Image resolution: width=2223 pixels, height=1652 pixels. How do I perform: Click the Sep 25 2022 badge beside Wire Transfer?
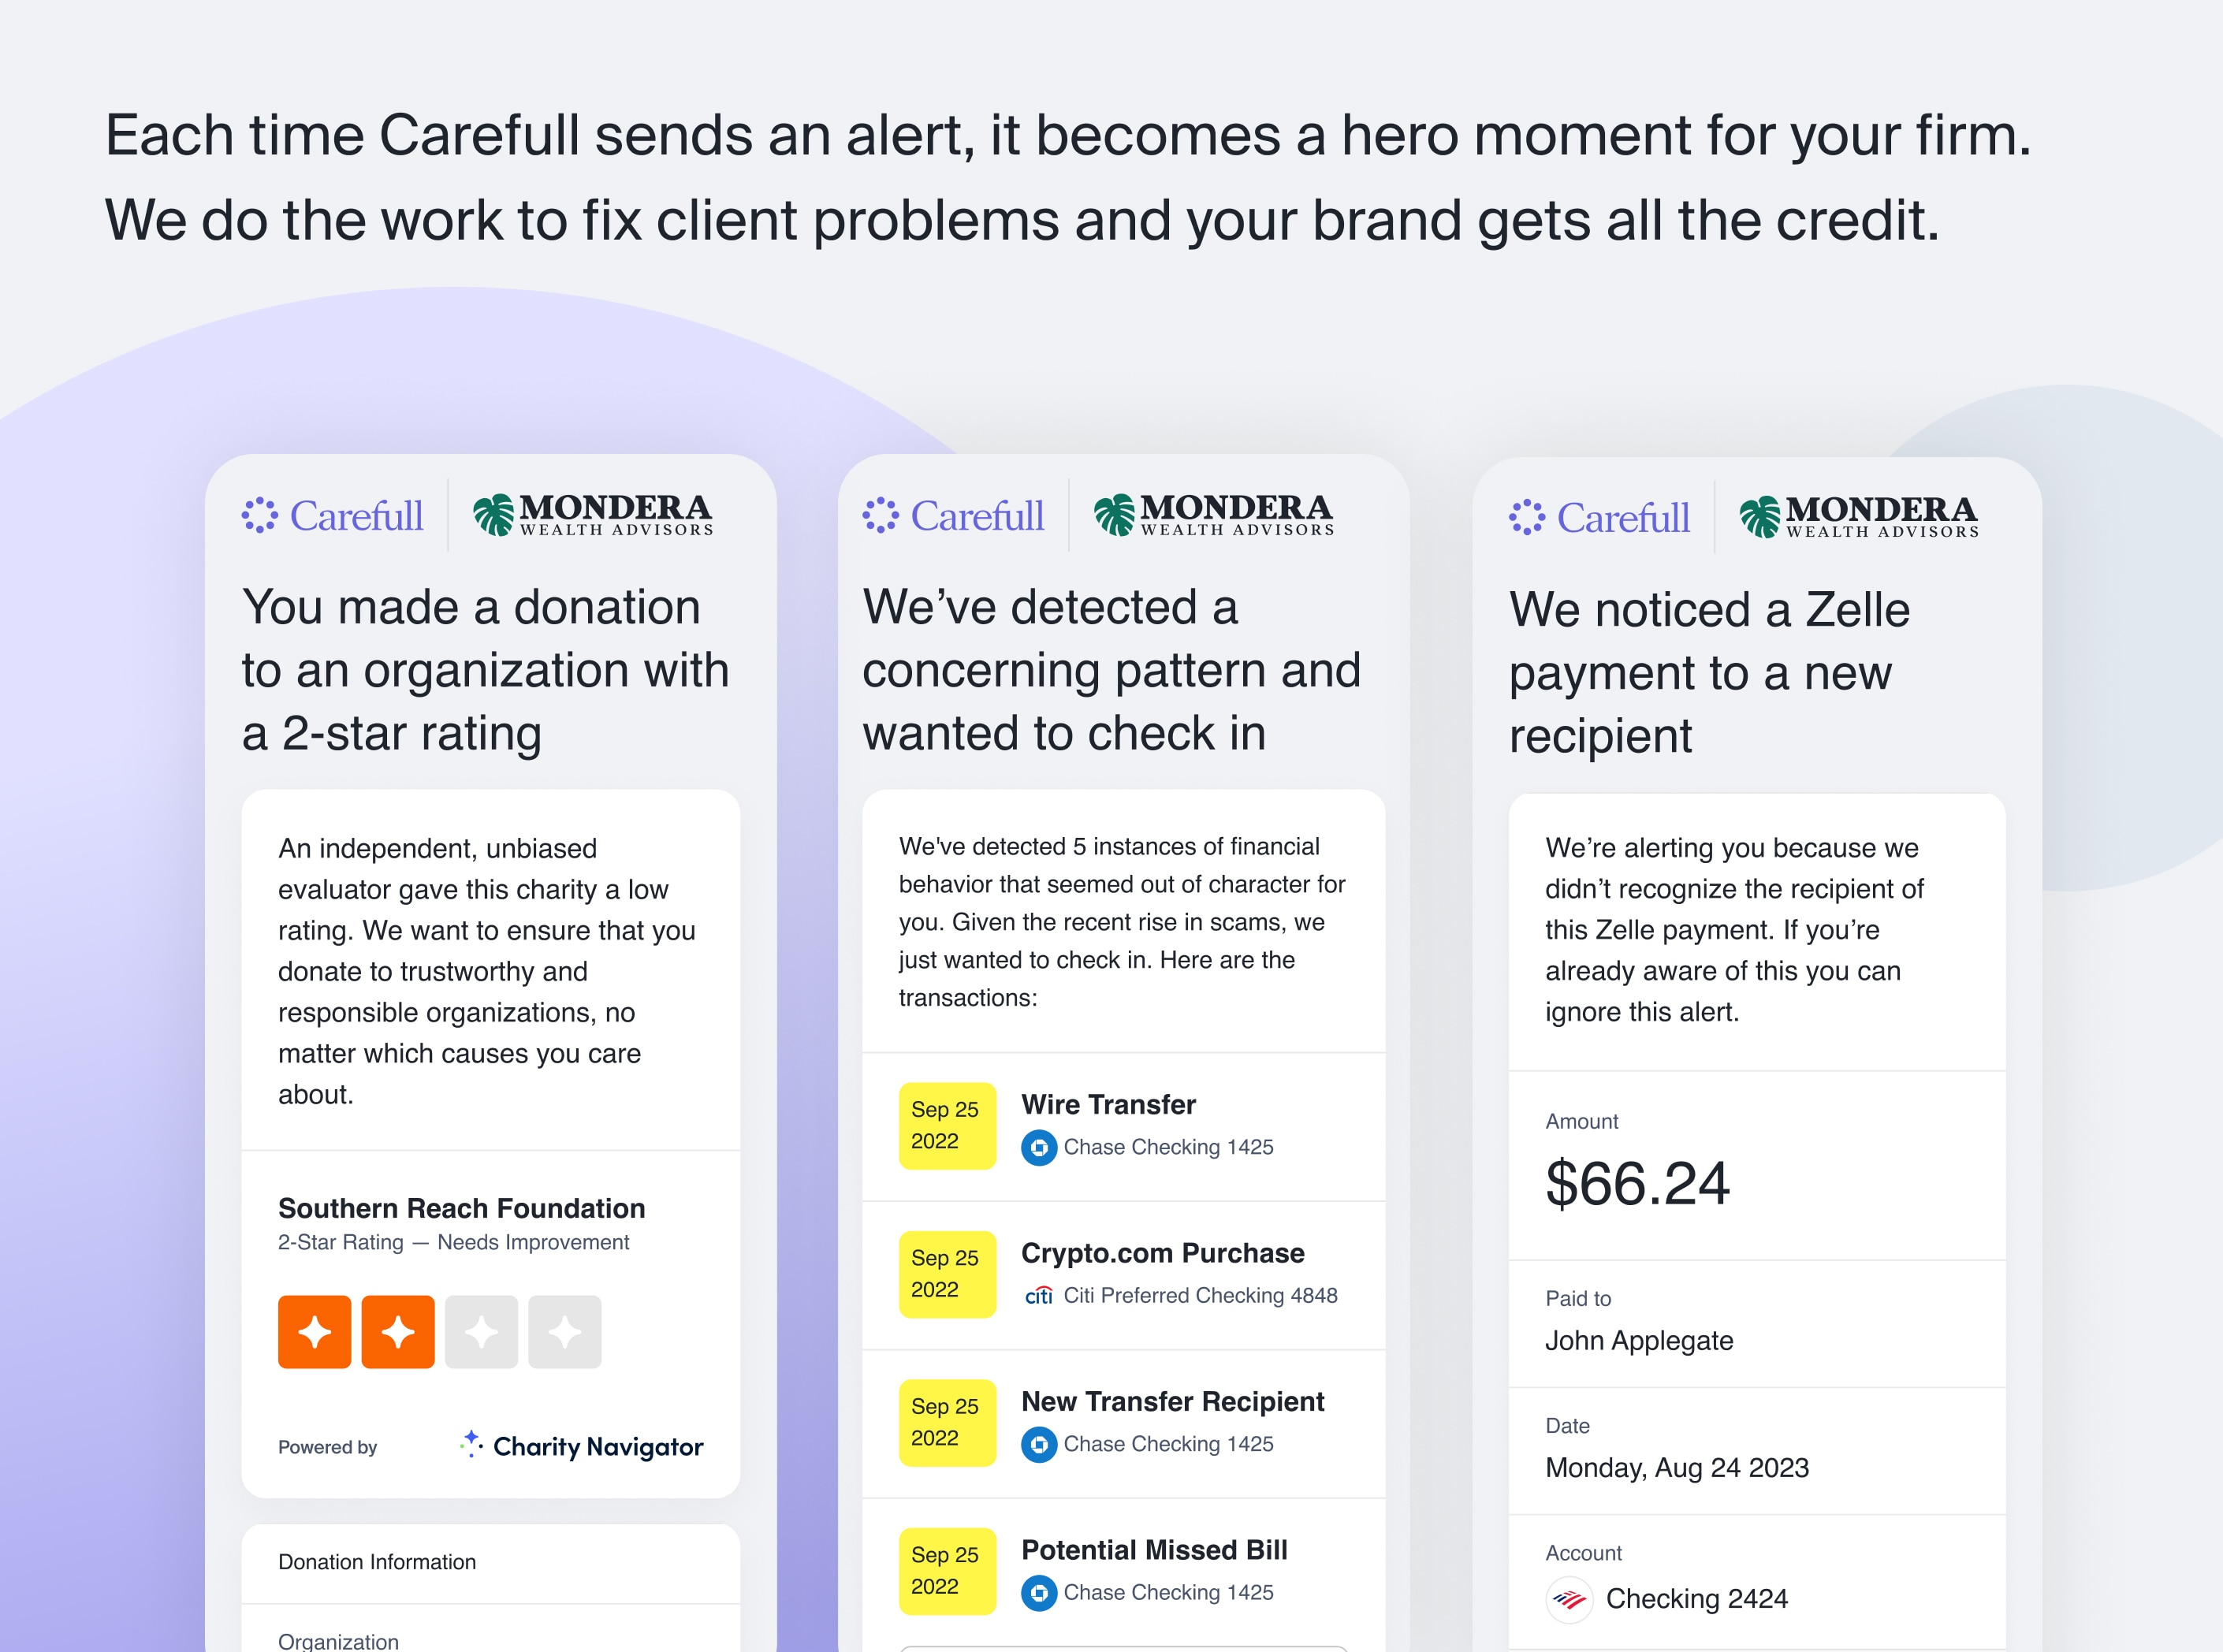tap(947, 1126)
